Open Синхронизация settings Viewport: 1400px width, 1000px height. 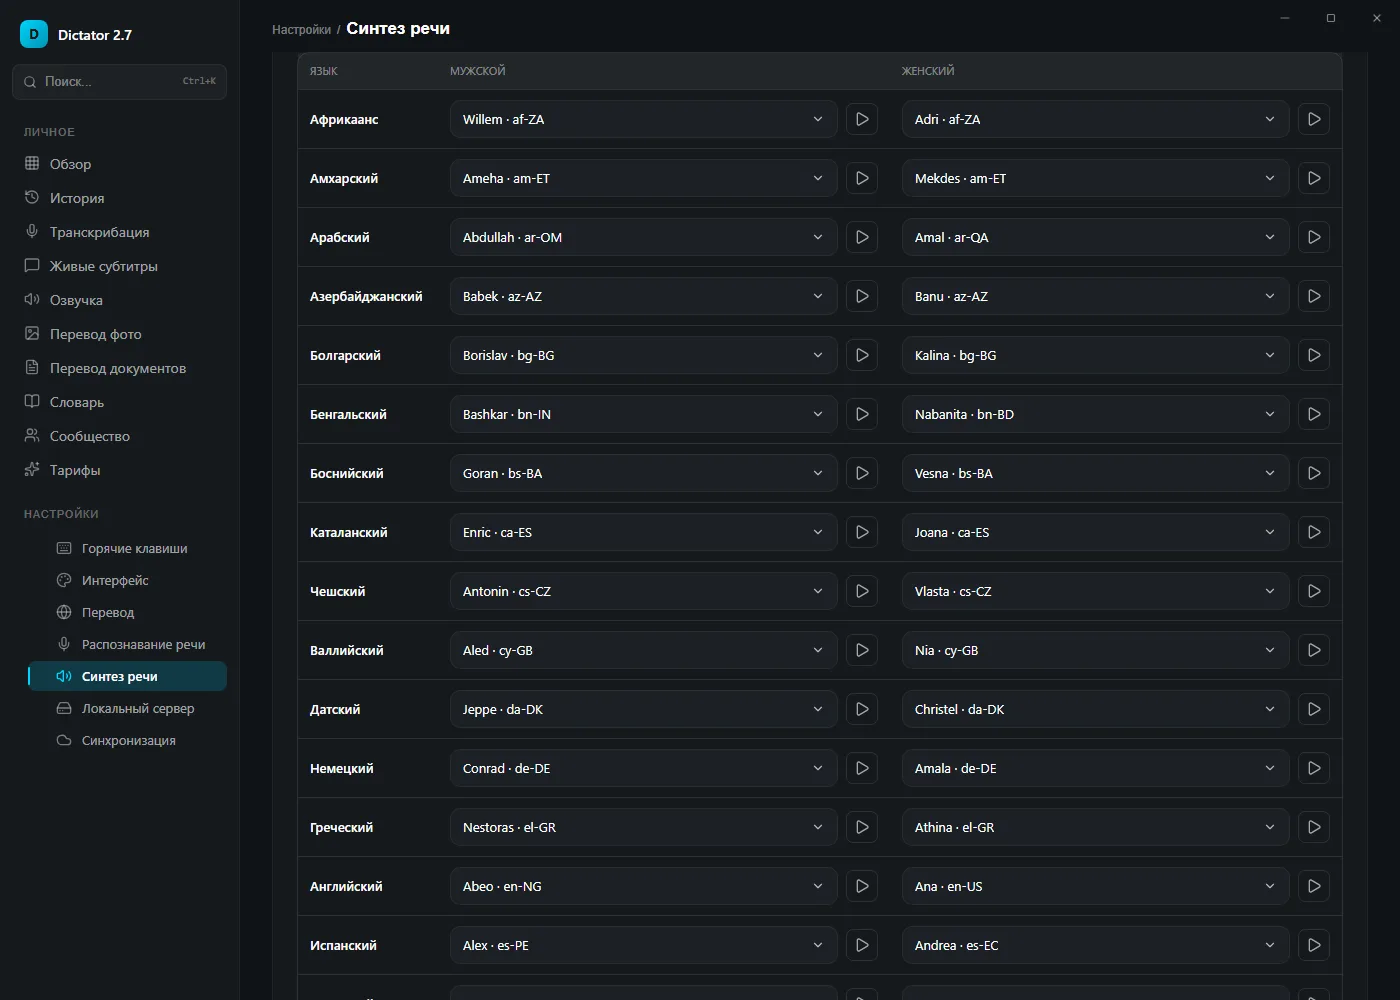click(127, 740)
